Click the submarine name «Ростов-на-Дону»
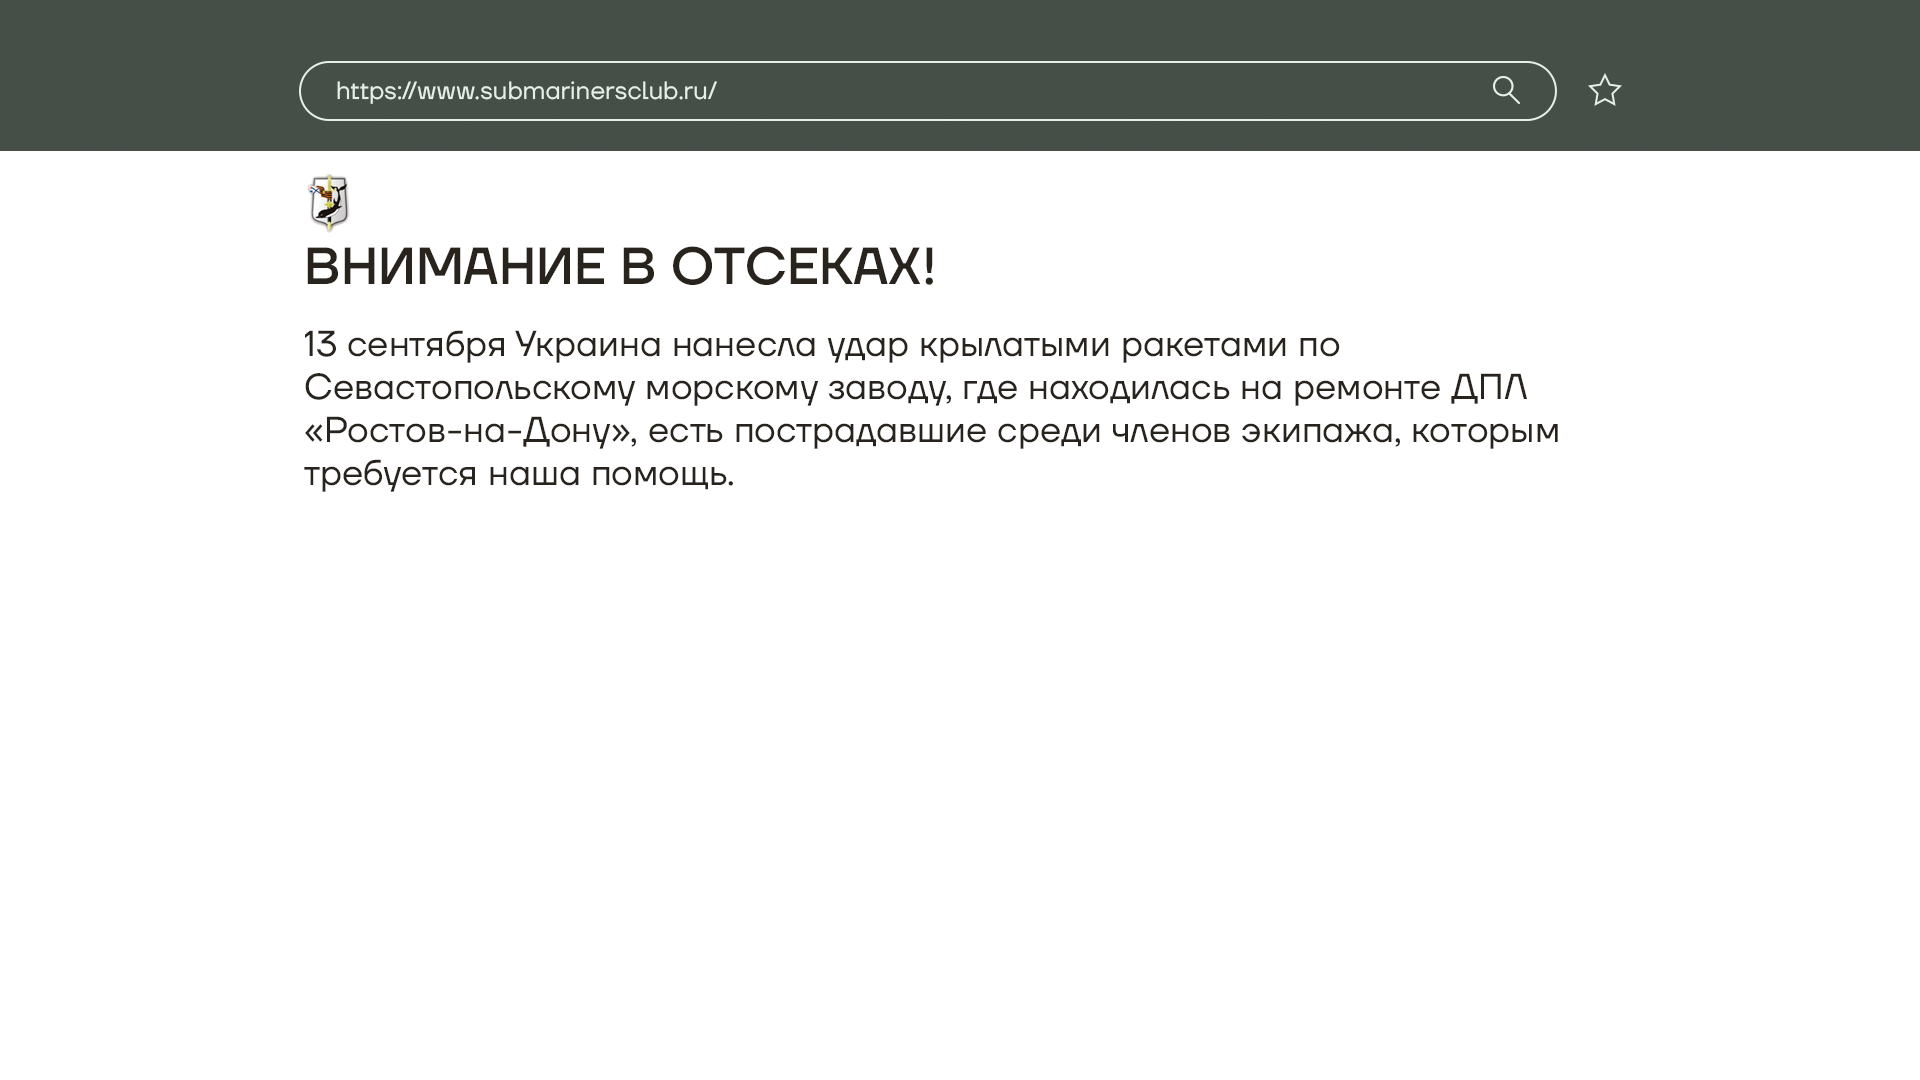The image size is (1920, 1080). 469,430
